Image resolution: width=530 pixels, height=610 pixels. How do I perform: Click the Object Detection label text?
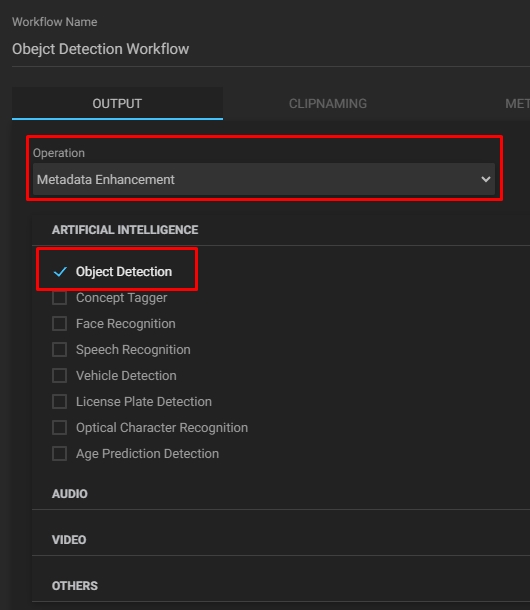[x=124, y=272]
